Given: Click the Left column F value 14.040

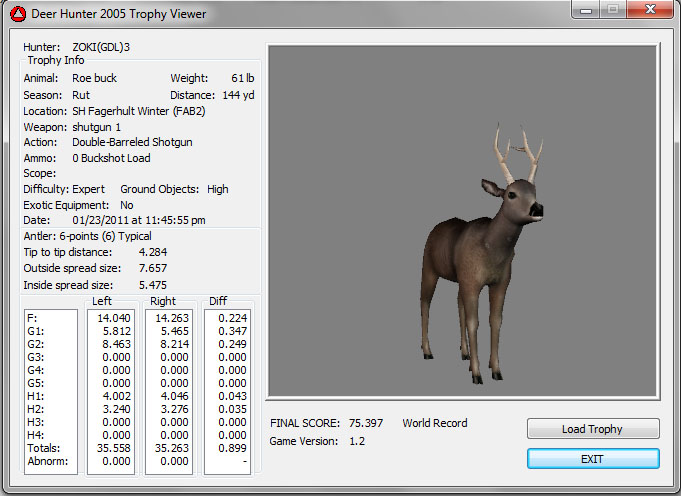Looking at the screenshot, I should pos(114,318).
